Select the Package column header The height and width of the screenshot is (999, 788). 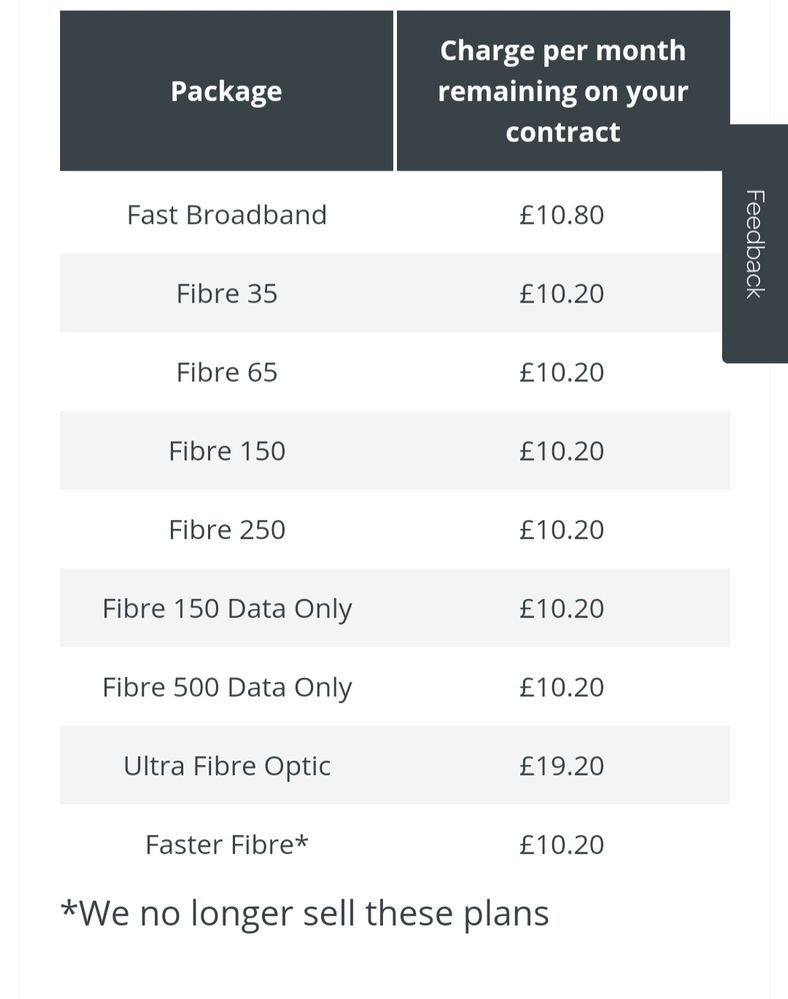coord(226,90)
